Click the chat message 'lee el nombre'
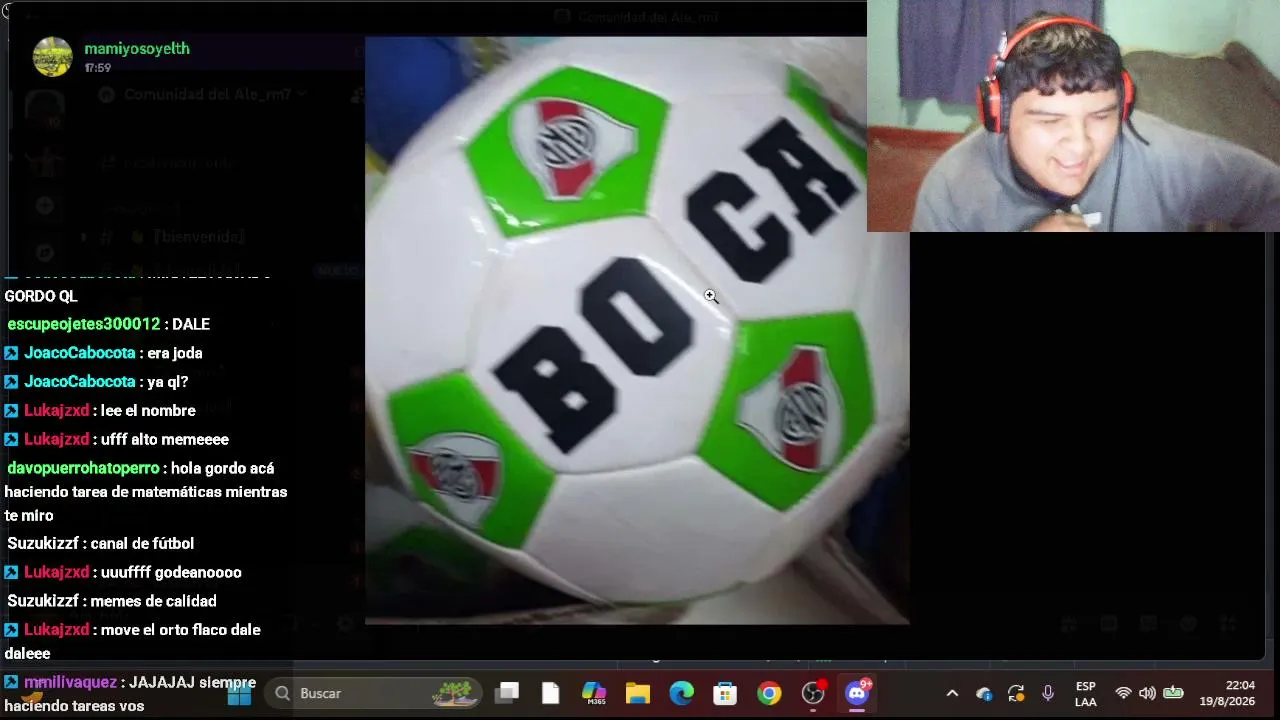This screenshot has width=1280, height=720. 148,411
